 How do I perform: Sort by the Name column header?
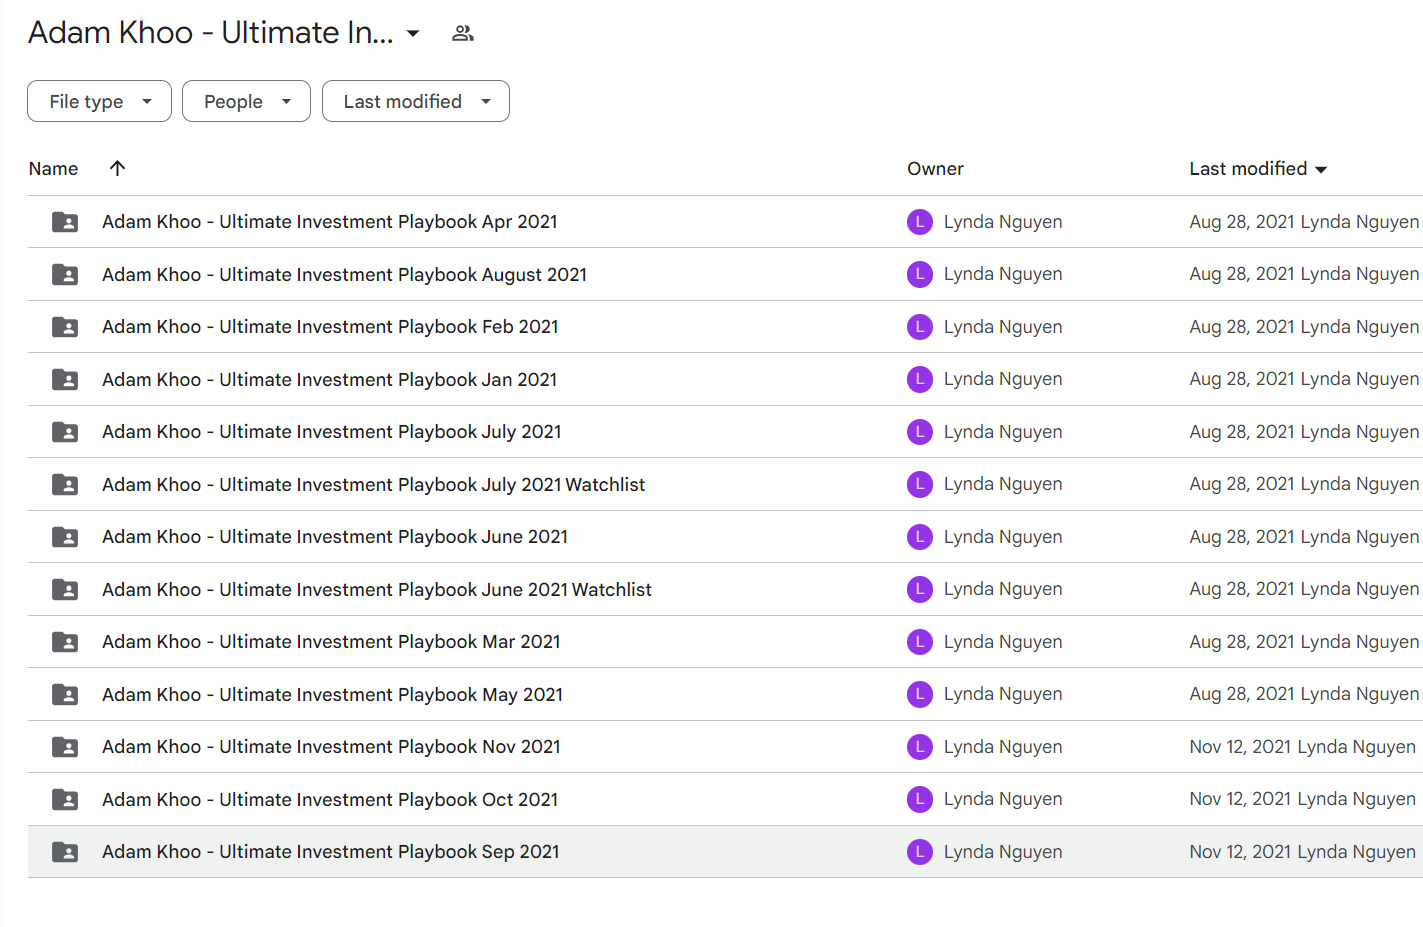[53, 169]
